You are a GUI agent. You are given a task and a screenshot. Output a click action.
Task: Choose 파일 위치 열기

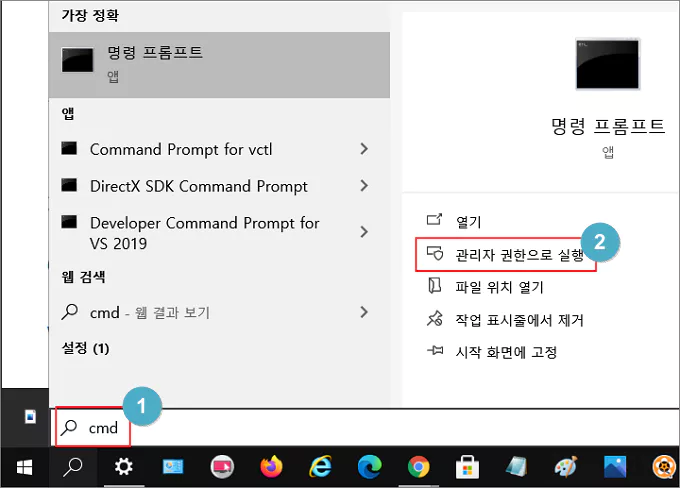[x=486, y=287]
